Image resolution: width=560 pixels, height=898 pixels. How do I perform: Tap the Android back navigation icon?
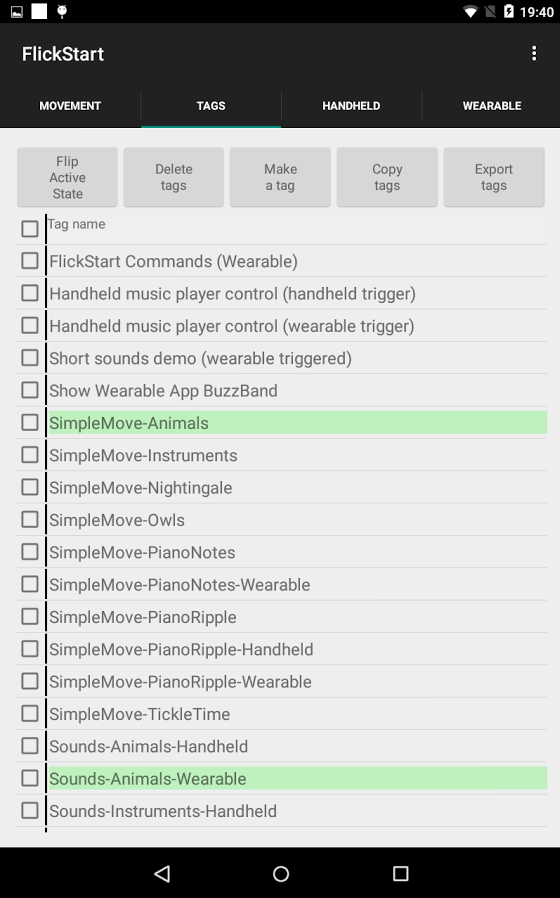point(163,873)
